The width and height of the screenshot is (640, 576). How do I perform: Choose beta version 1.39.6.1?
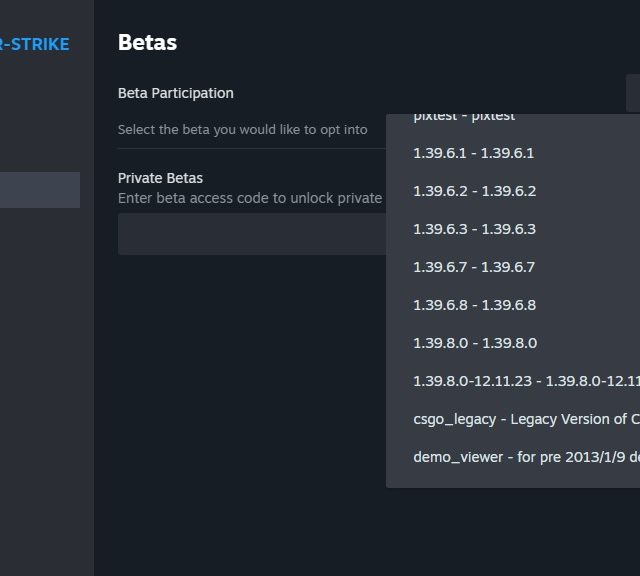[x=473, y=153]
